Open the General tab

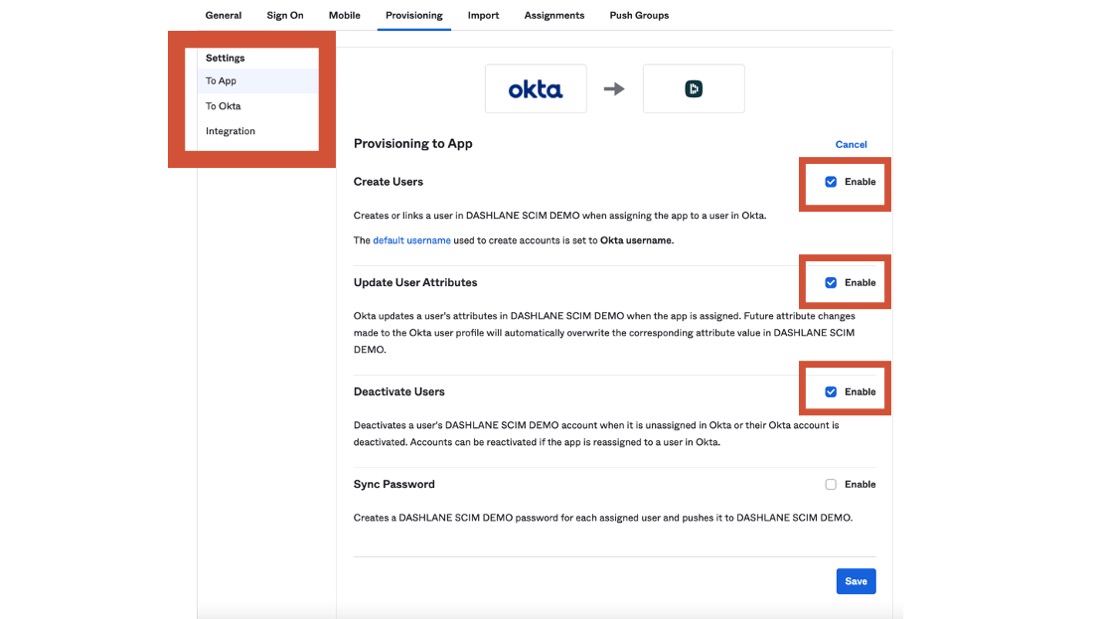click(223, 15)
